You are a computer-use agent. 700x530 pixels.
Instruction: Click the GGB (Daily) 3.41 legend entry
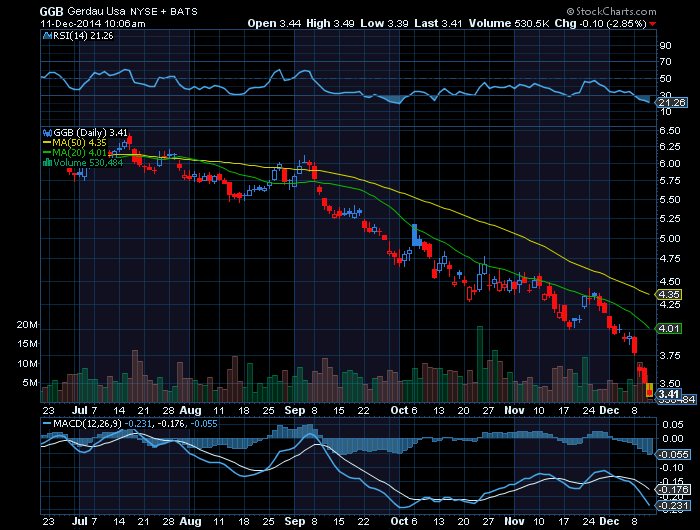coord(90,133)
